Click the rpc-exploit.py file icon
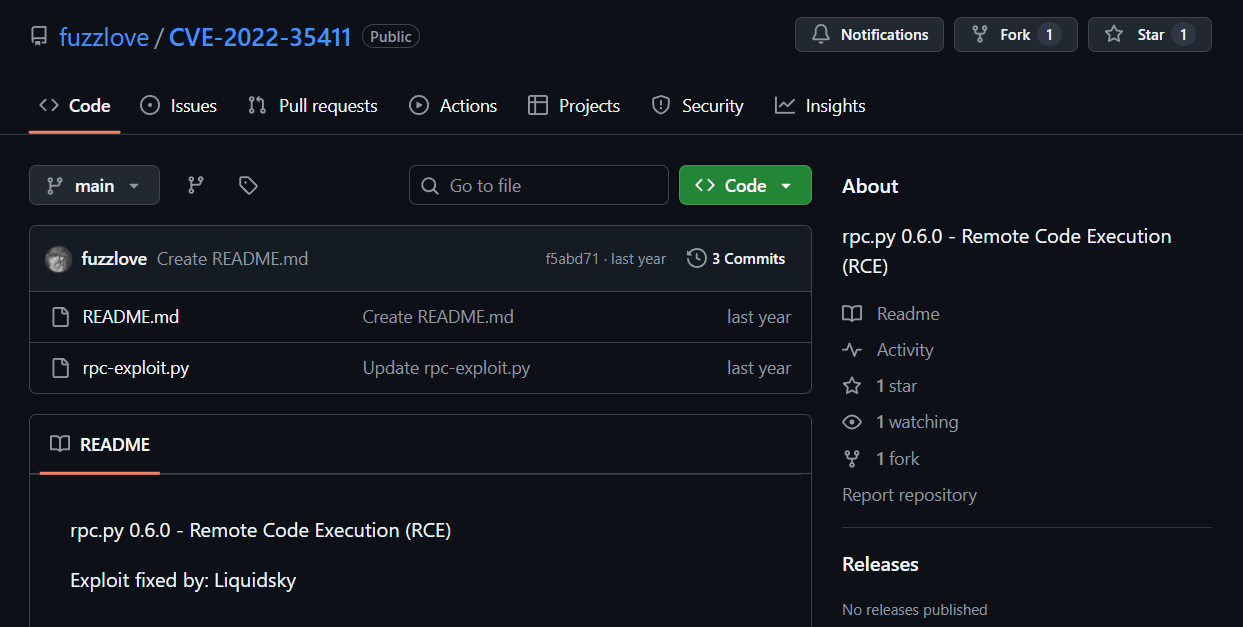The image size is (1243, 627). tap(60, 368)
